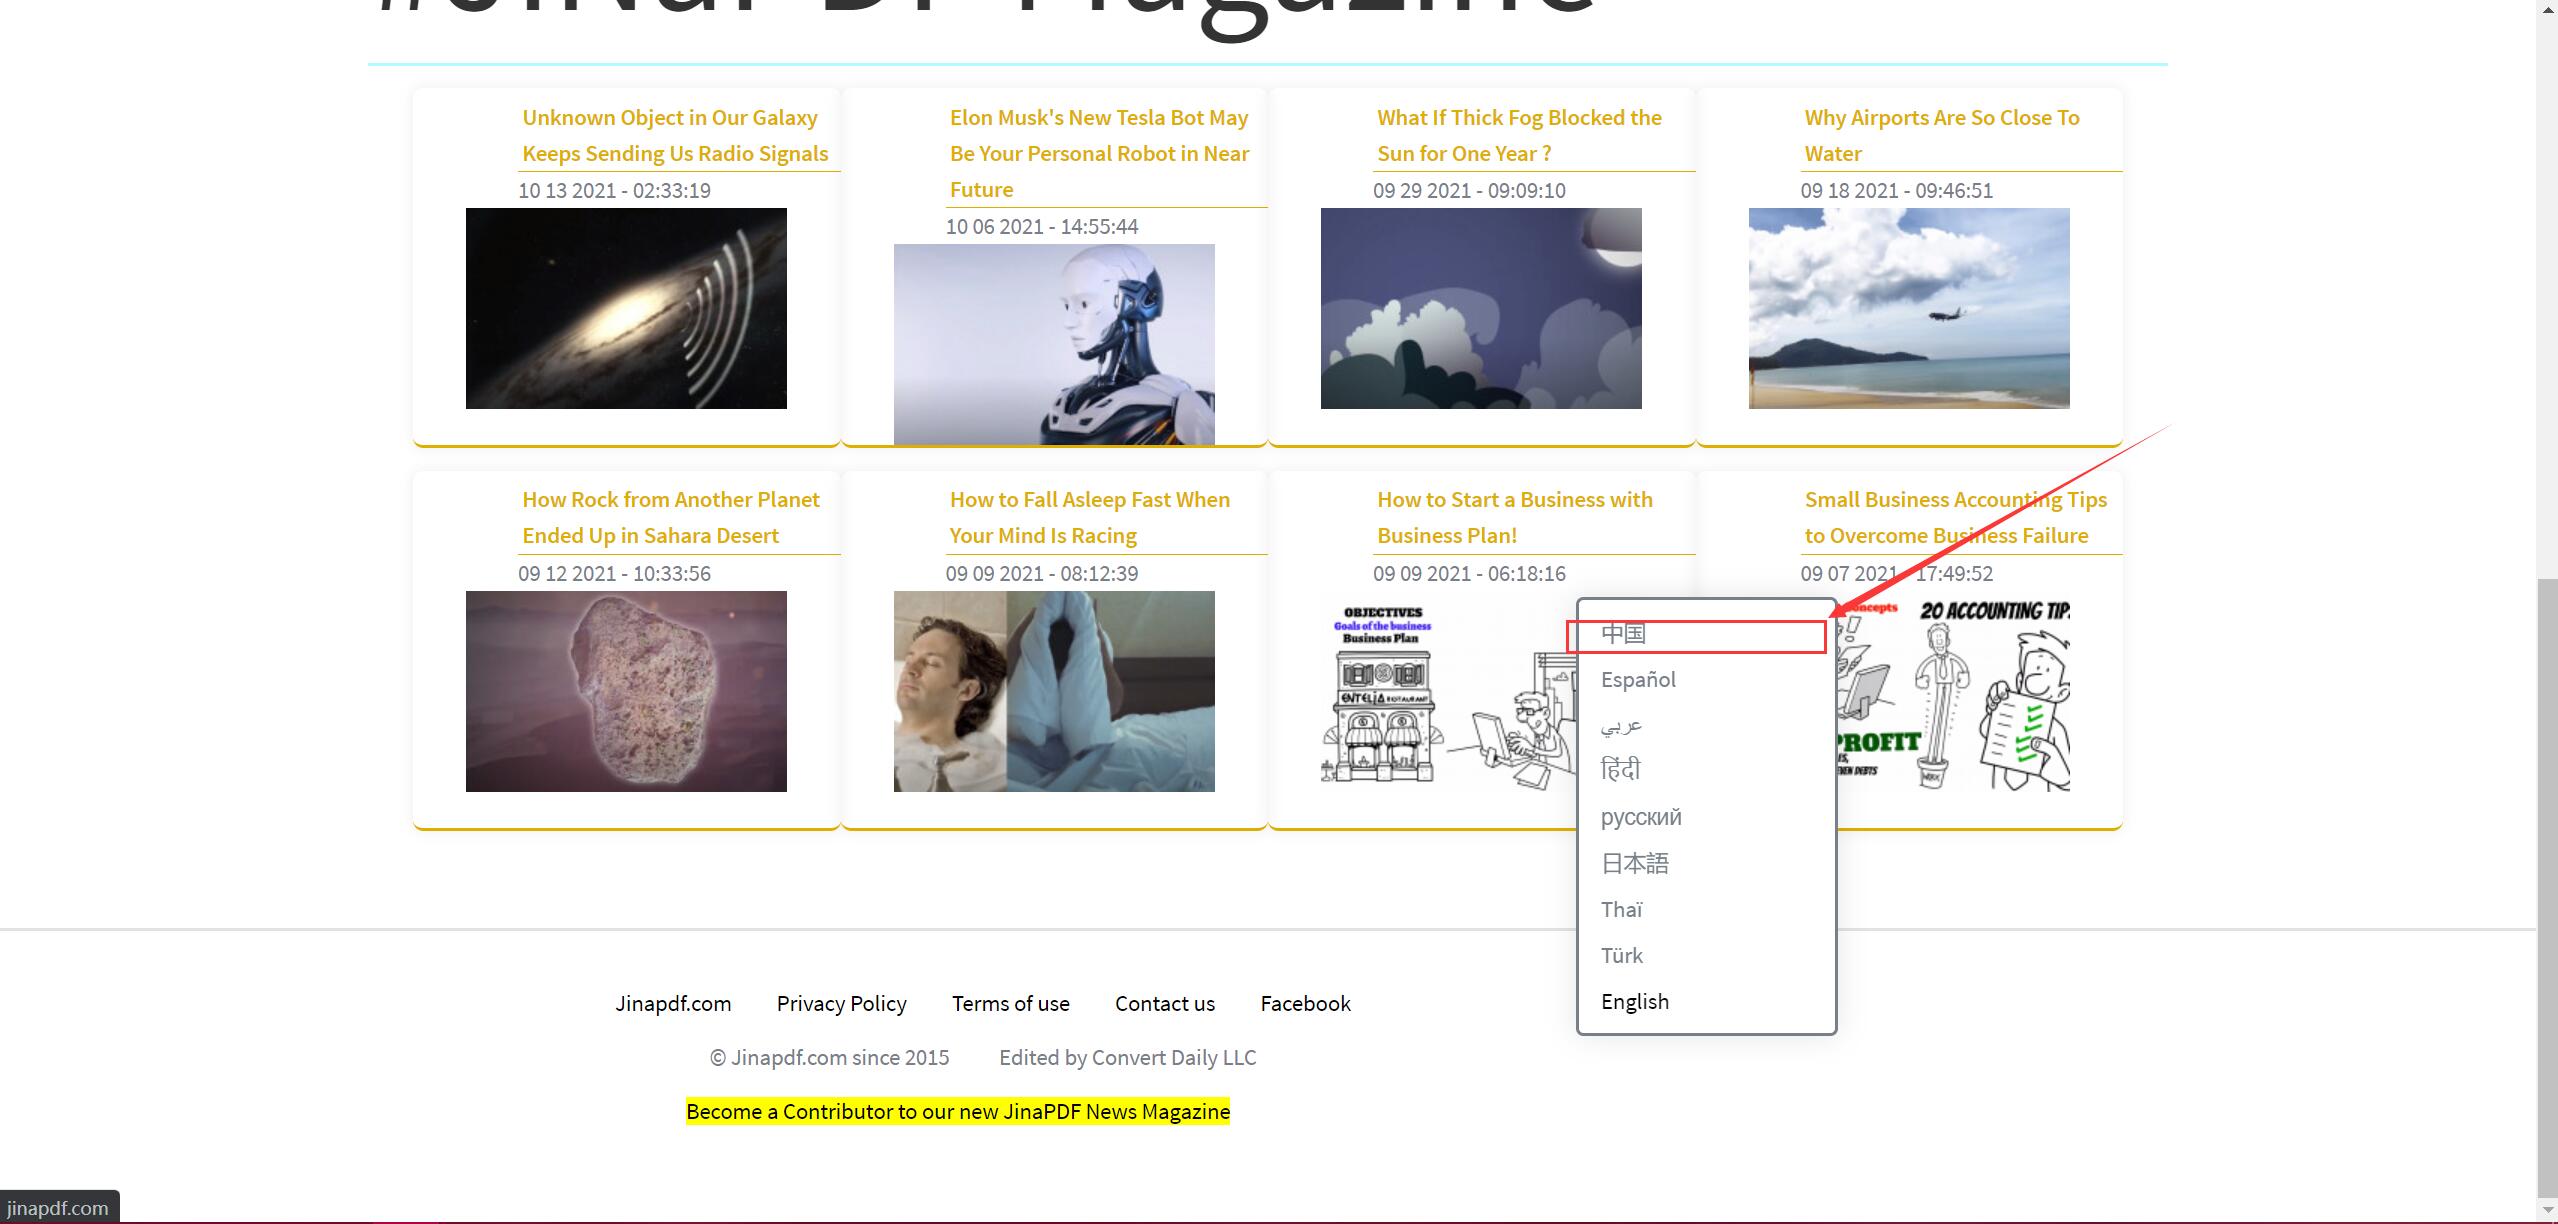Open the sleeping man article image
This screenshot has height=1224, width=2558.
[1054, 691]
